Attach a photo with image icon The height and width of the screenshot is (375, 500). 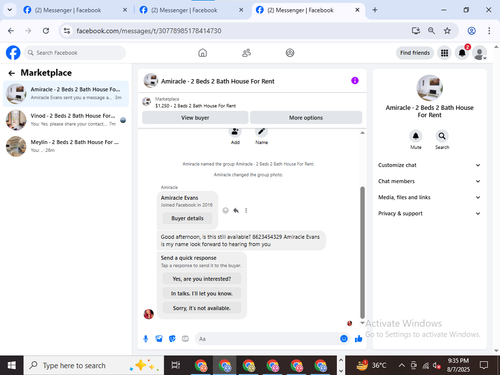(159, 339)
